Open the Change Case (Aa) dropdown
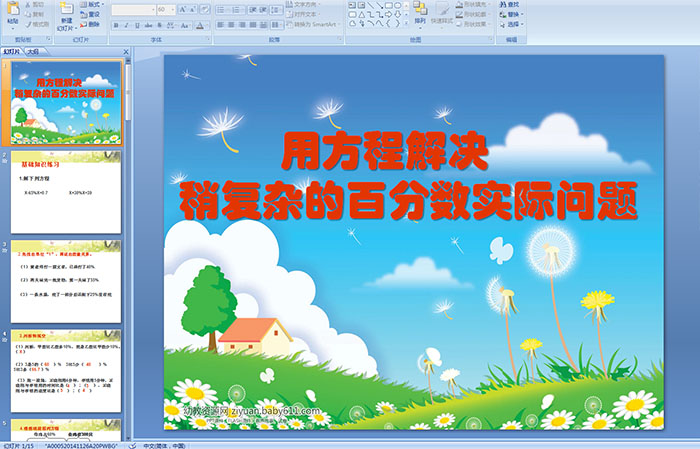The height and width of the screenshot is (449, 700). pyautogui.click(x=185, y=25)
